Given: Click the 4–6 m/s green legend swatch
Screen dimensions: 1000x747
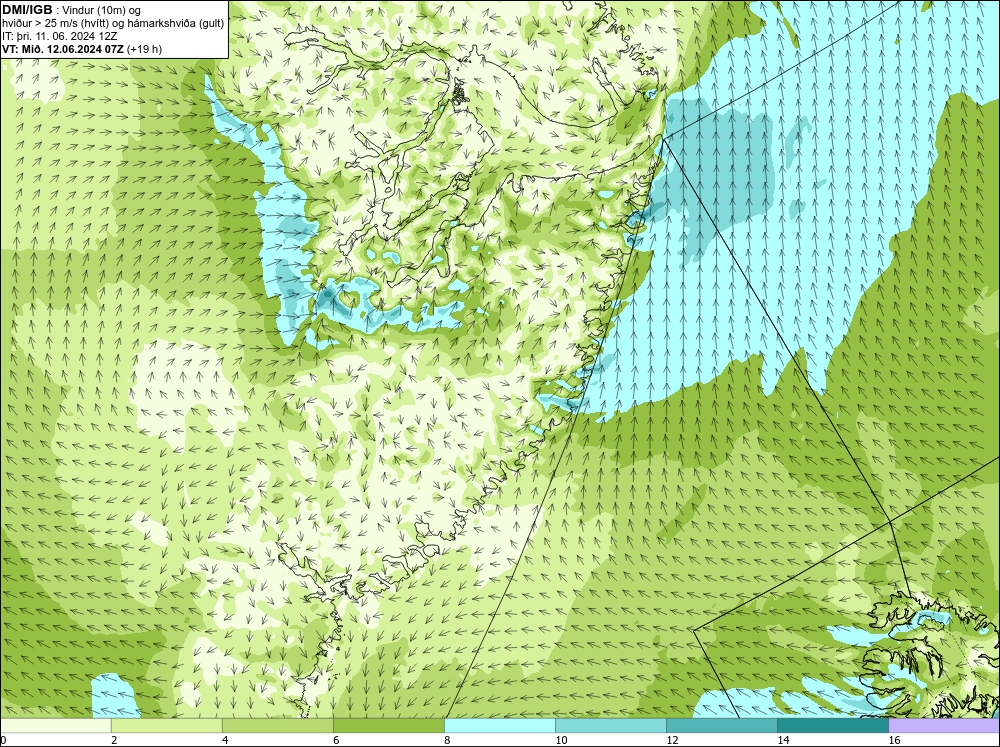Looking at the screenshot, I should coord(277,725).
